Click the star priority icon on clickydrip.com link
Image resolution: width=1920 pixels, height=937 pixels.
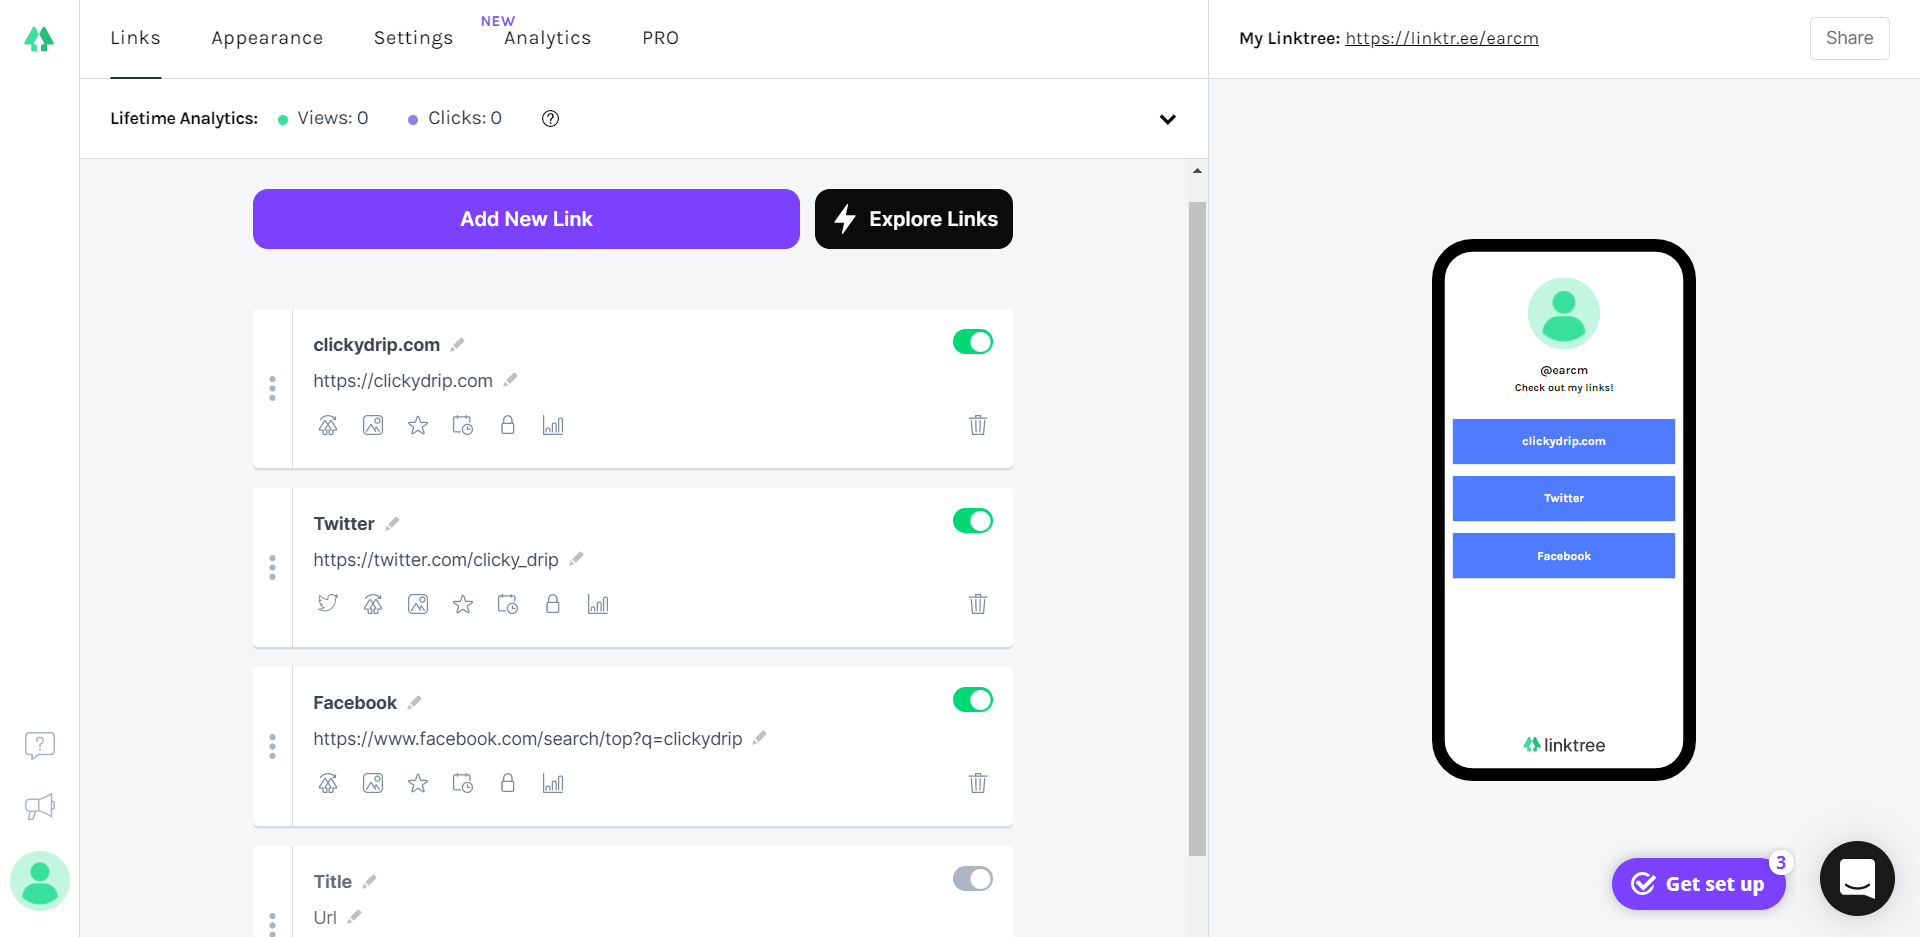point(418,425)
